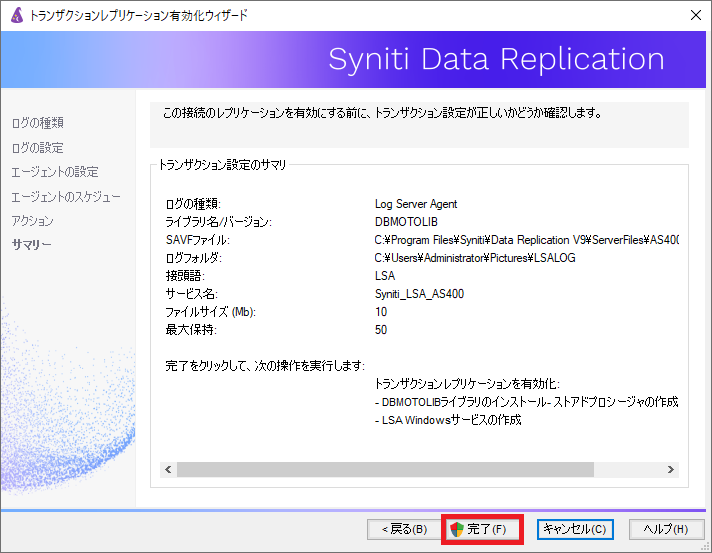This screenshot has width=712, height=553.
Task: Open help with ヘルプ(H) button
Action: [666, 529]
